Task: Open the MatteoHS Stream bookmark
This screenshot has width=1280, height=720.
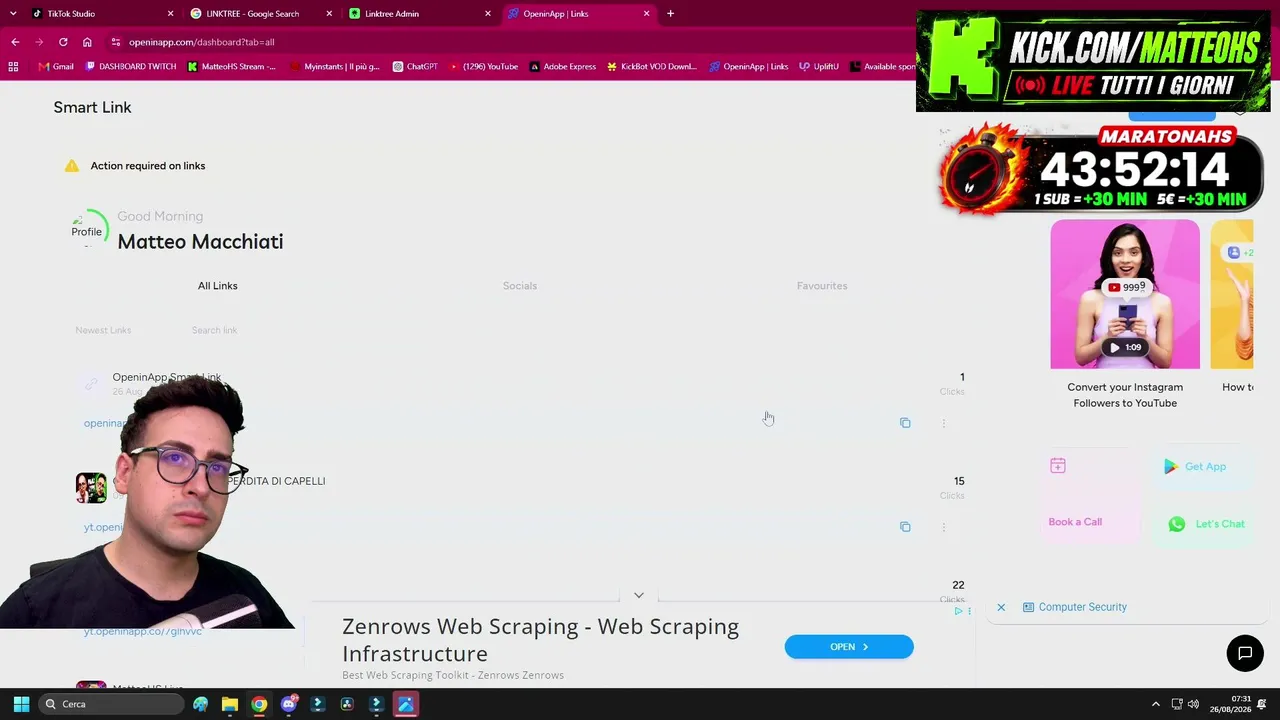Action: tap(232, 67)
